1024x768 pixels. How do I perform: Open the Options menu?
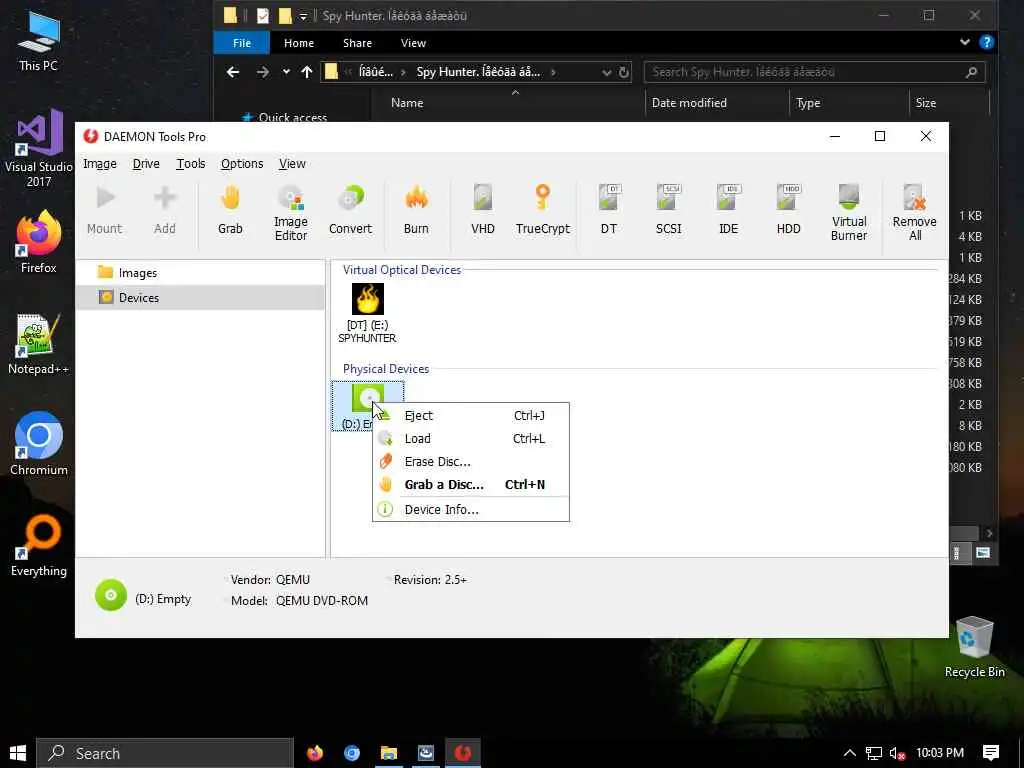coord(242,164)
